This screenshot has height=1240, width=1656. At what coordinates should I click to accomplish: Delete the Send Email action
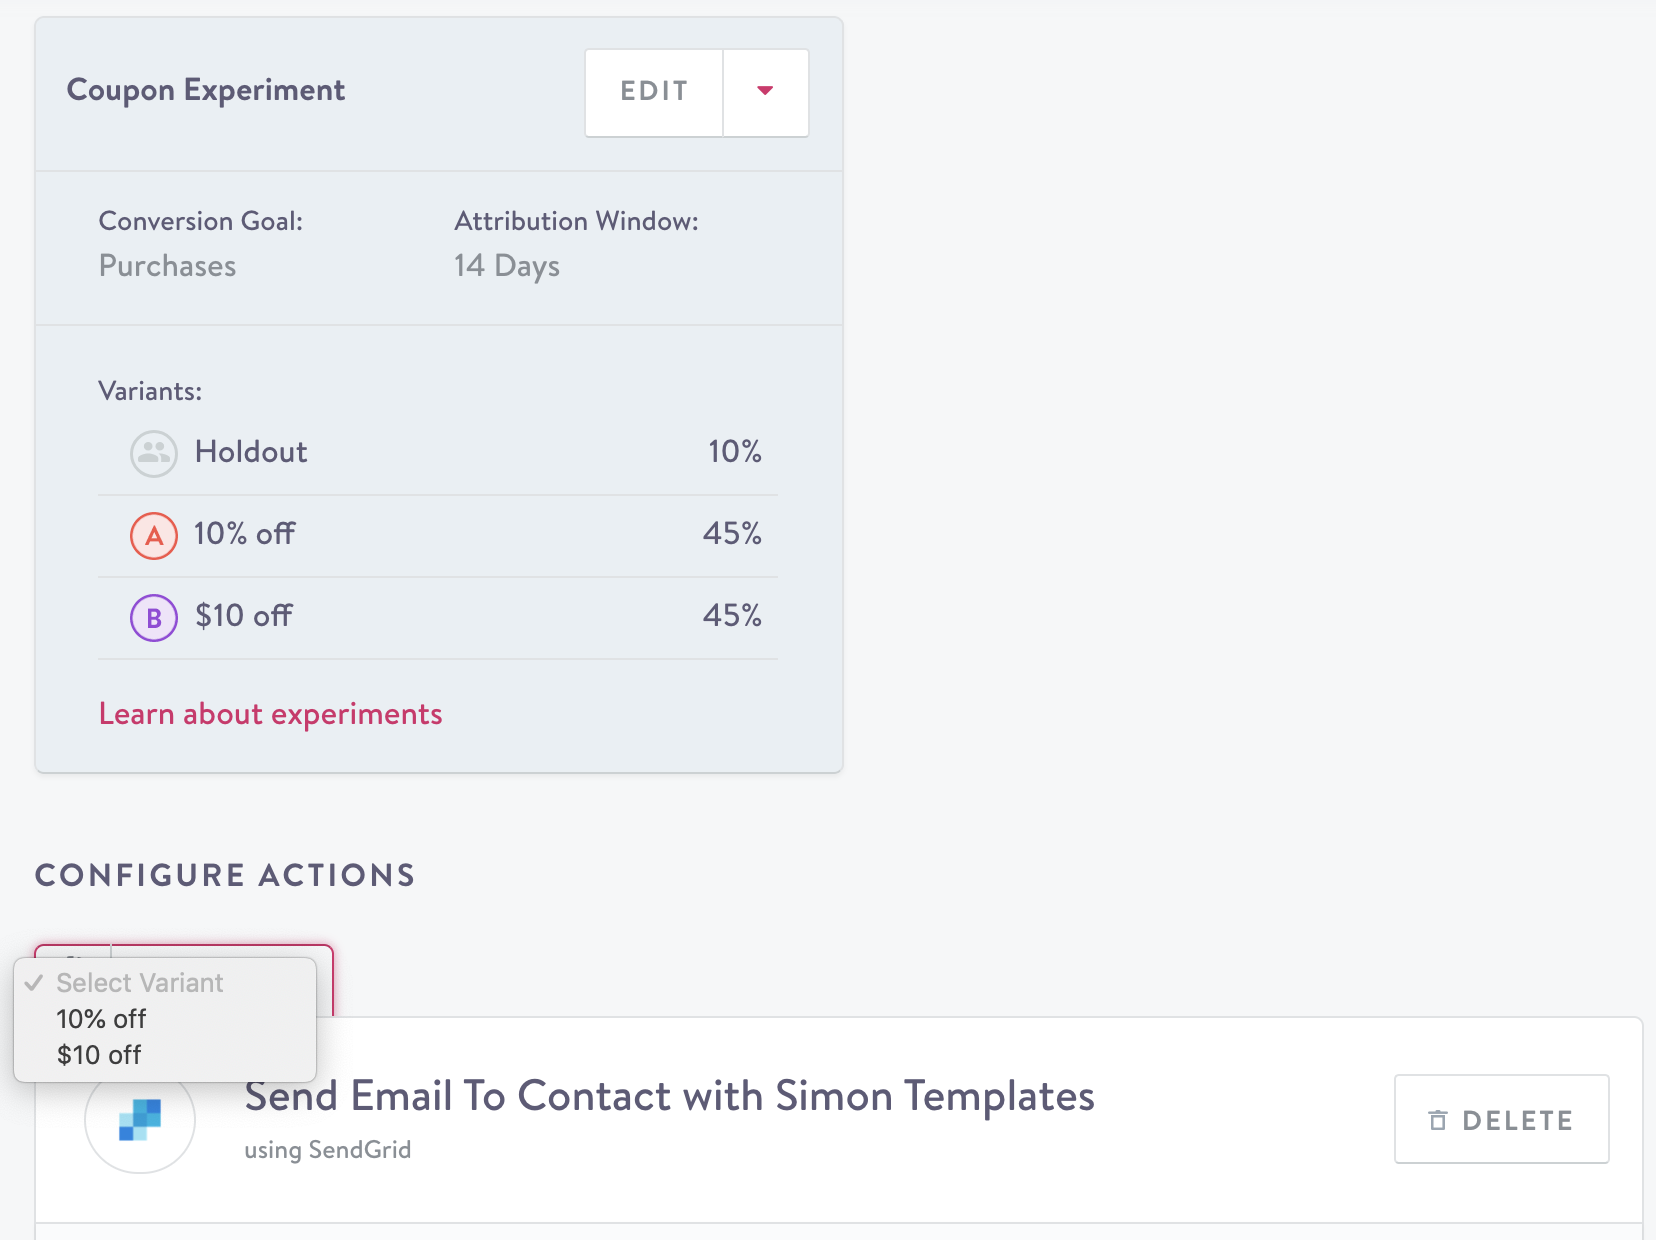tap(1501, 1120)
